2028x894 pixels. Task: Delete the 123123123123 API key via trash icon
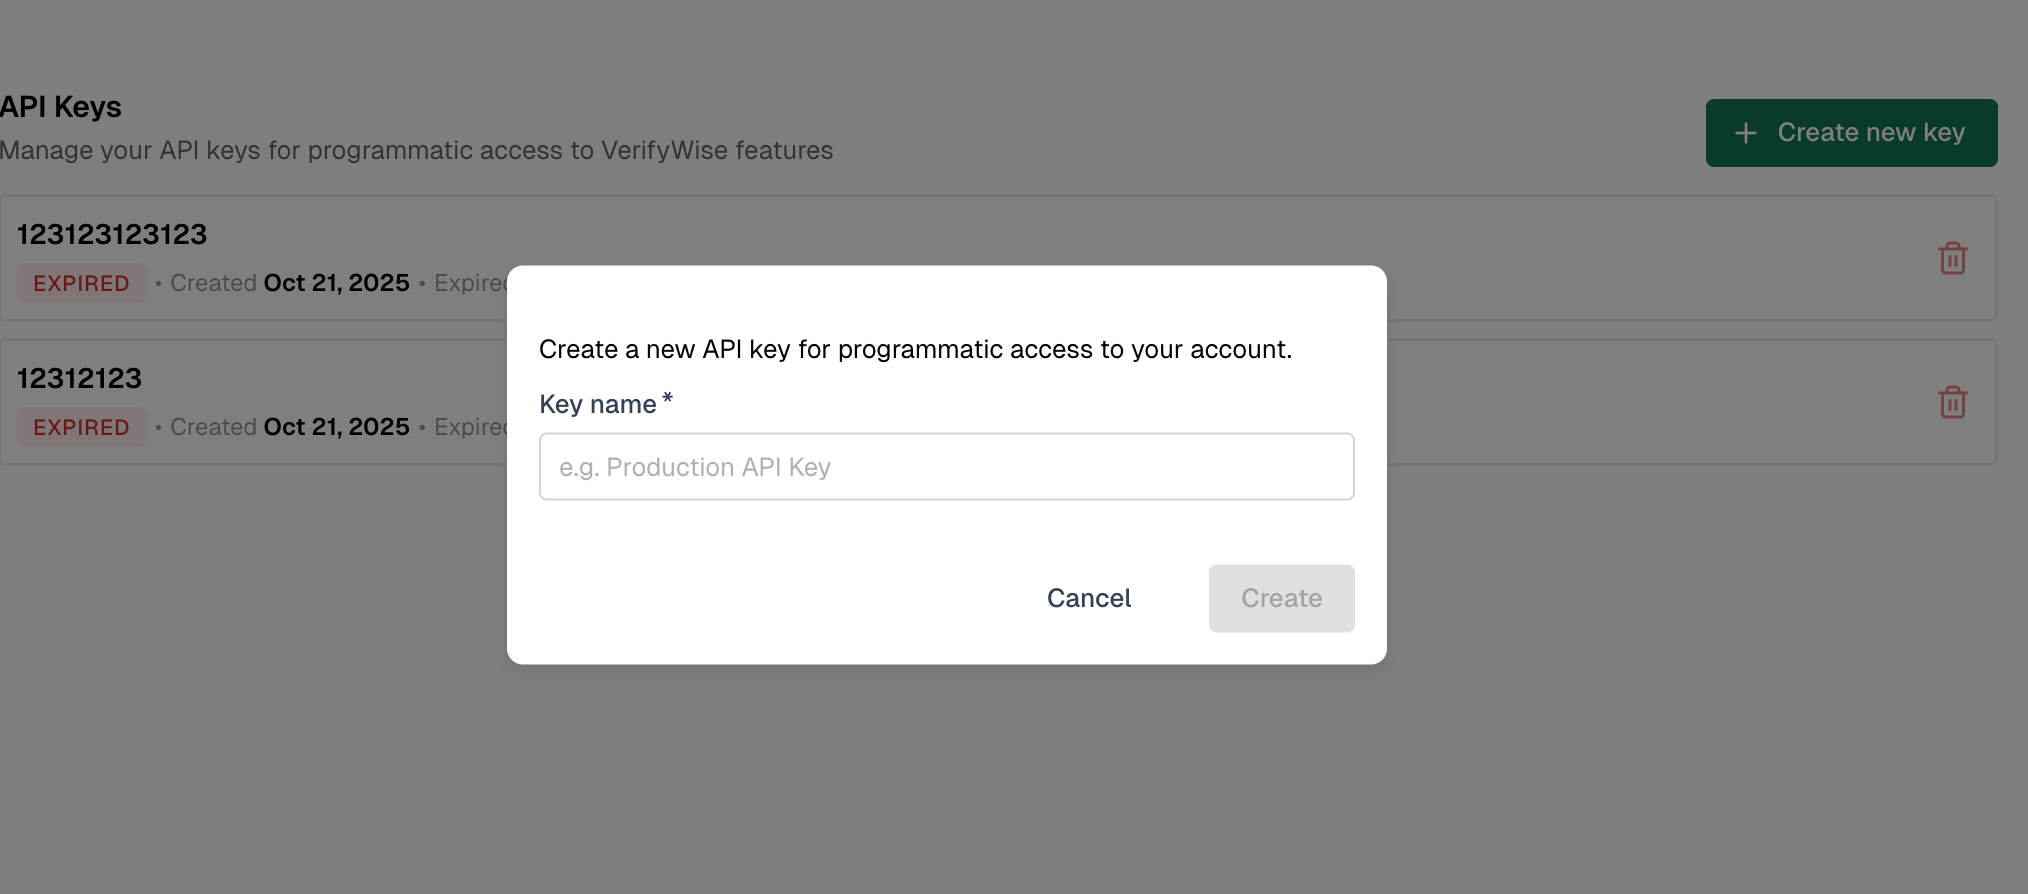(x=1951, y=258)
